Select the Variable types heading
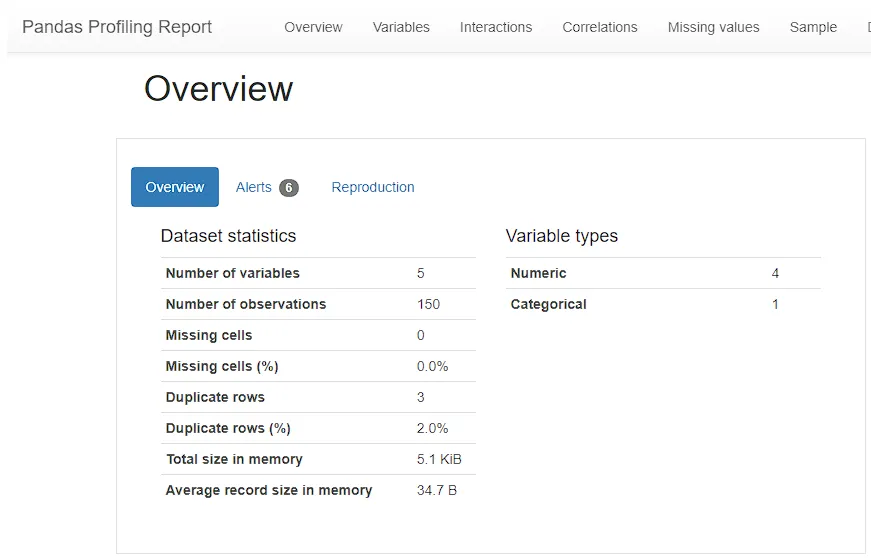The width and height of the screenshot is (871, 558). click(x=562, y=236)
